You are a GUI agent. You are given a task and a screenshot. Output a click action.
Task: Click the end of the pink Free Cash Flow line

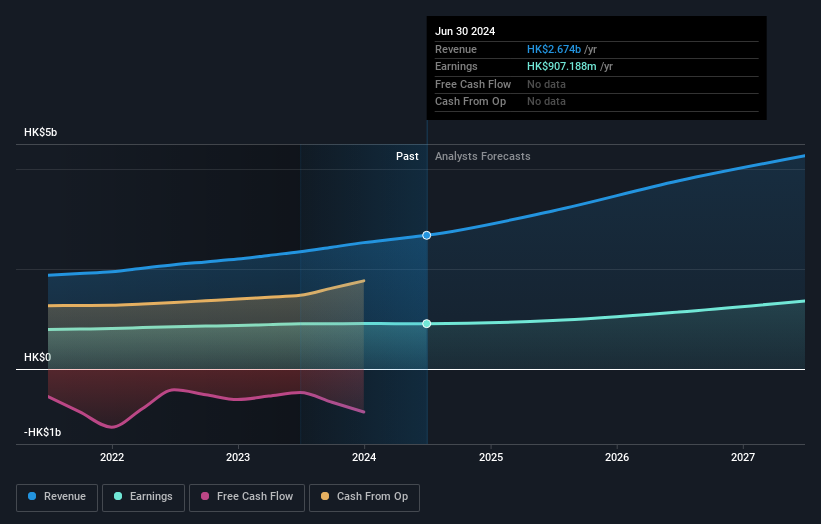tap(364, 412)
